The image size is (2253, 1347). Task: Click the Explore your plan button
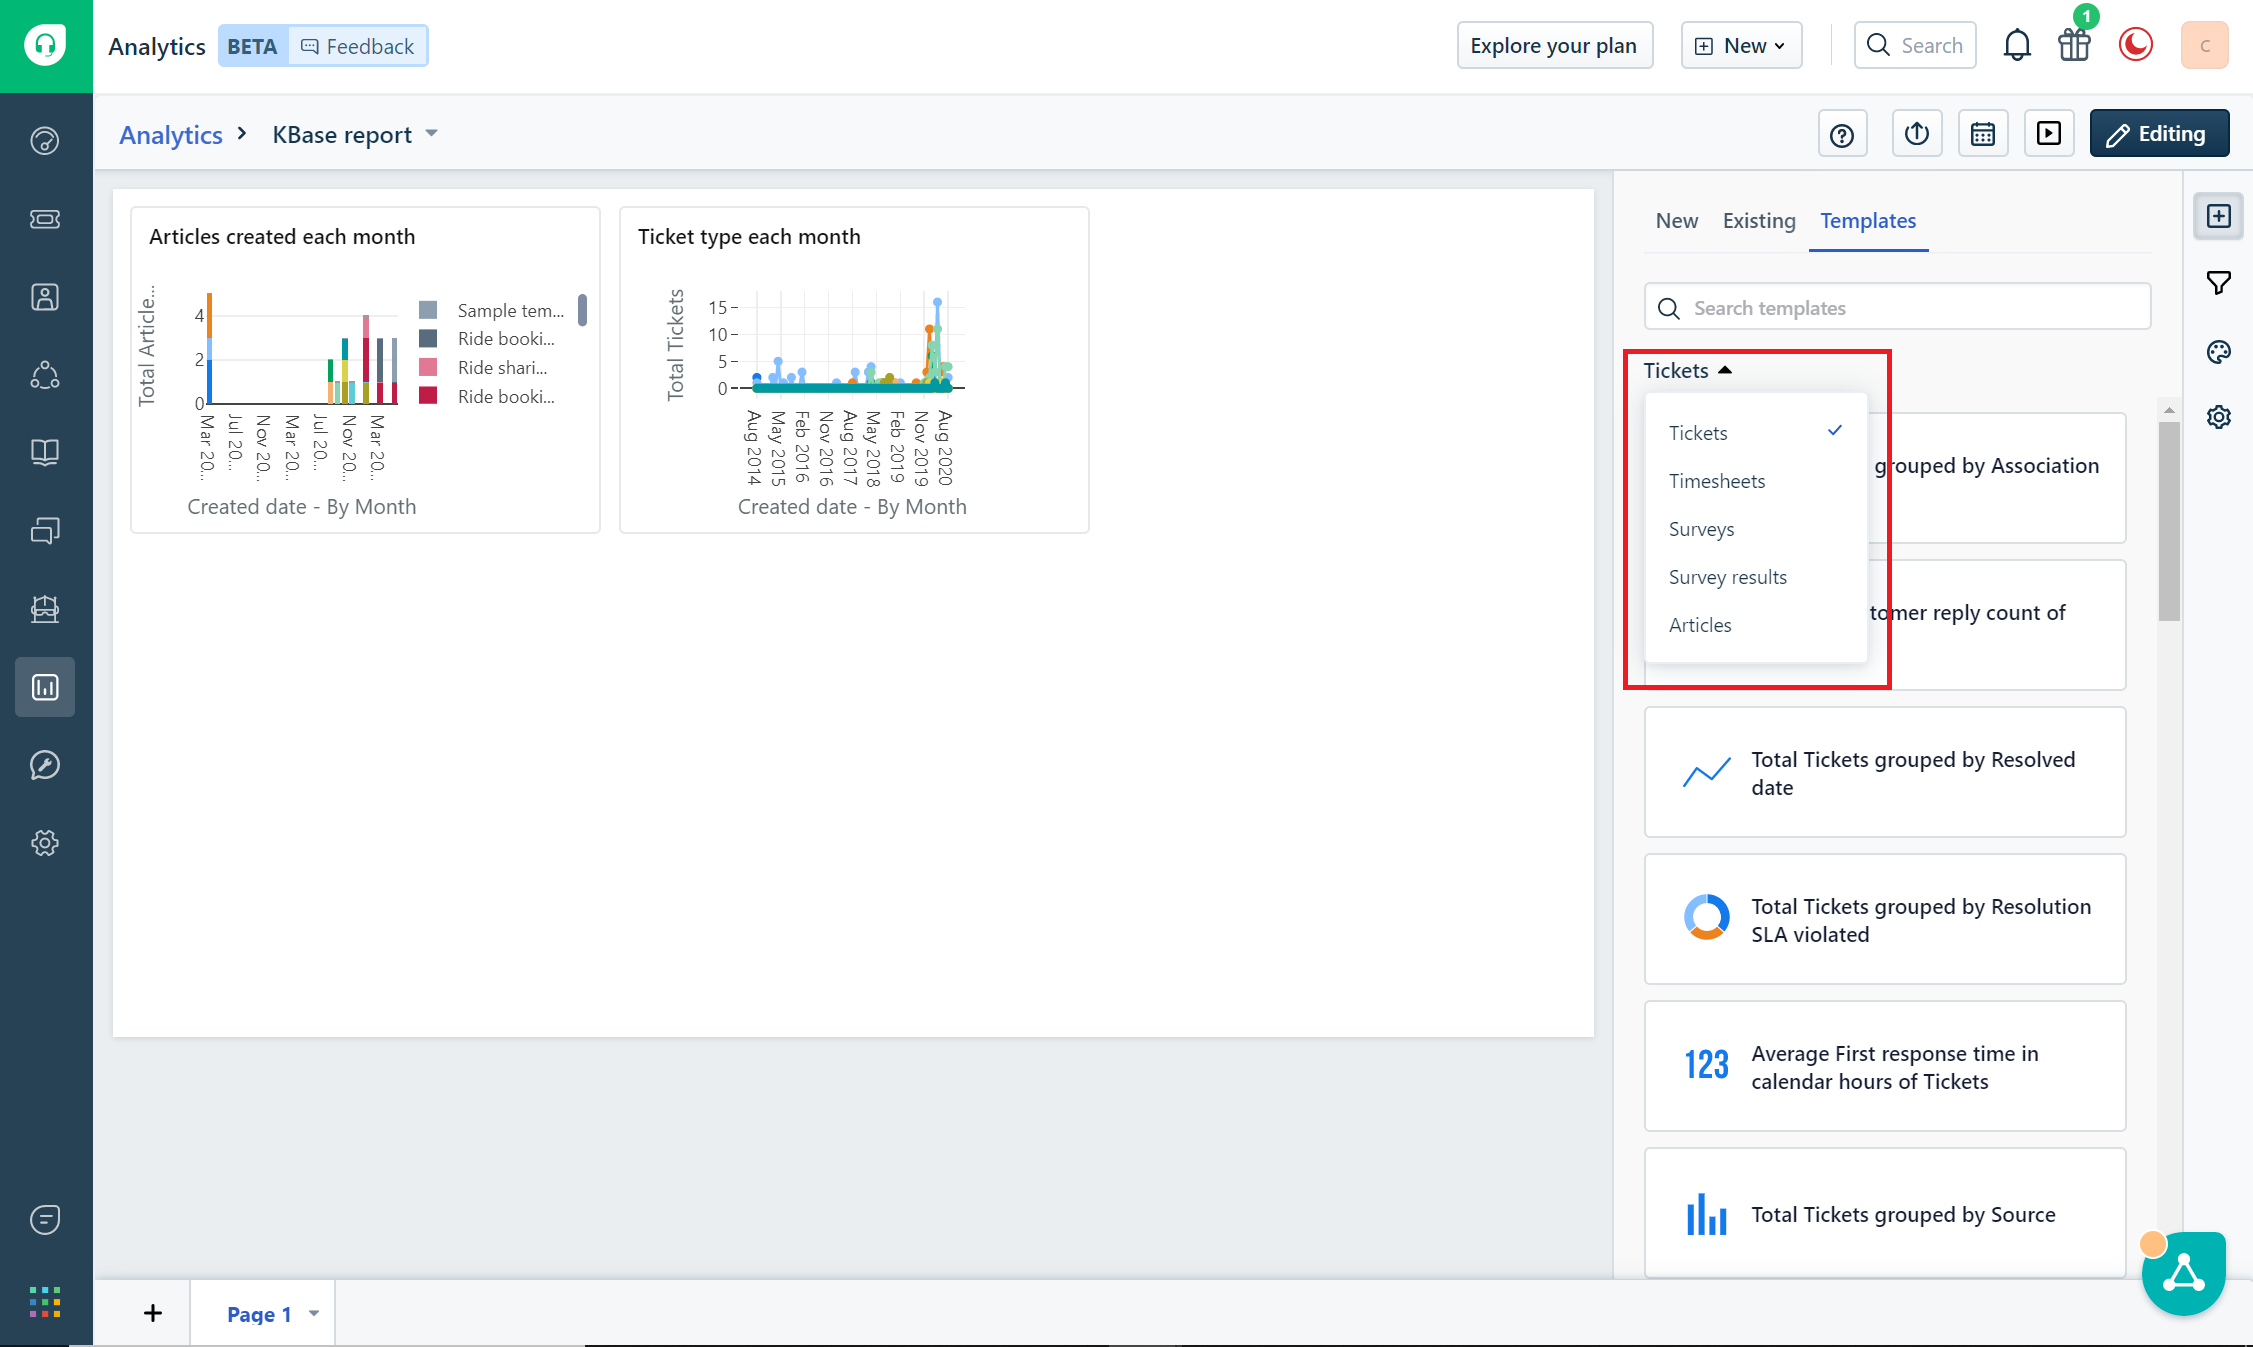[x=1553, y=46]
